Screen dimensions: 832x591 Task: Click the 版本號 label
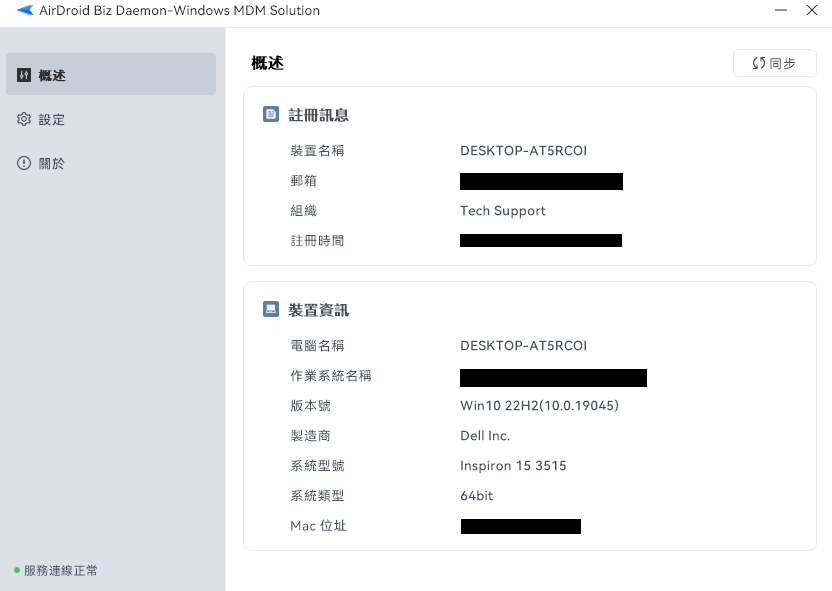pos(310,406)
